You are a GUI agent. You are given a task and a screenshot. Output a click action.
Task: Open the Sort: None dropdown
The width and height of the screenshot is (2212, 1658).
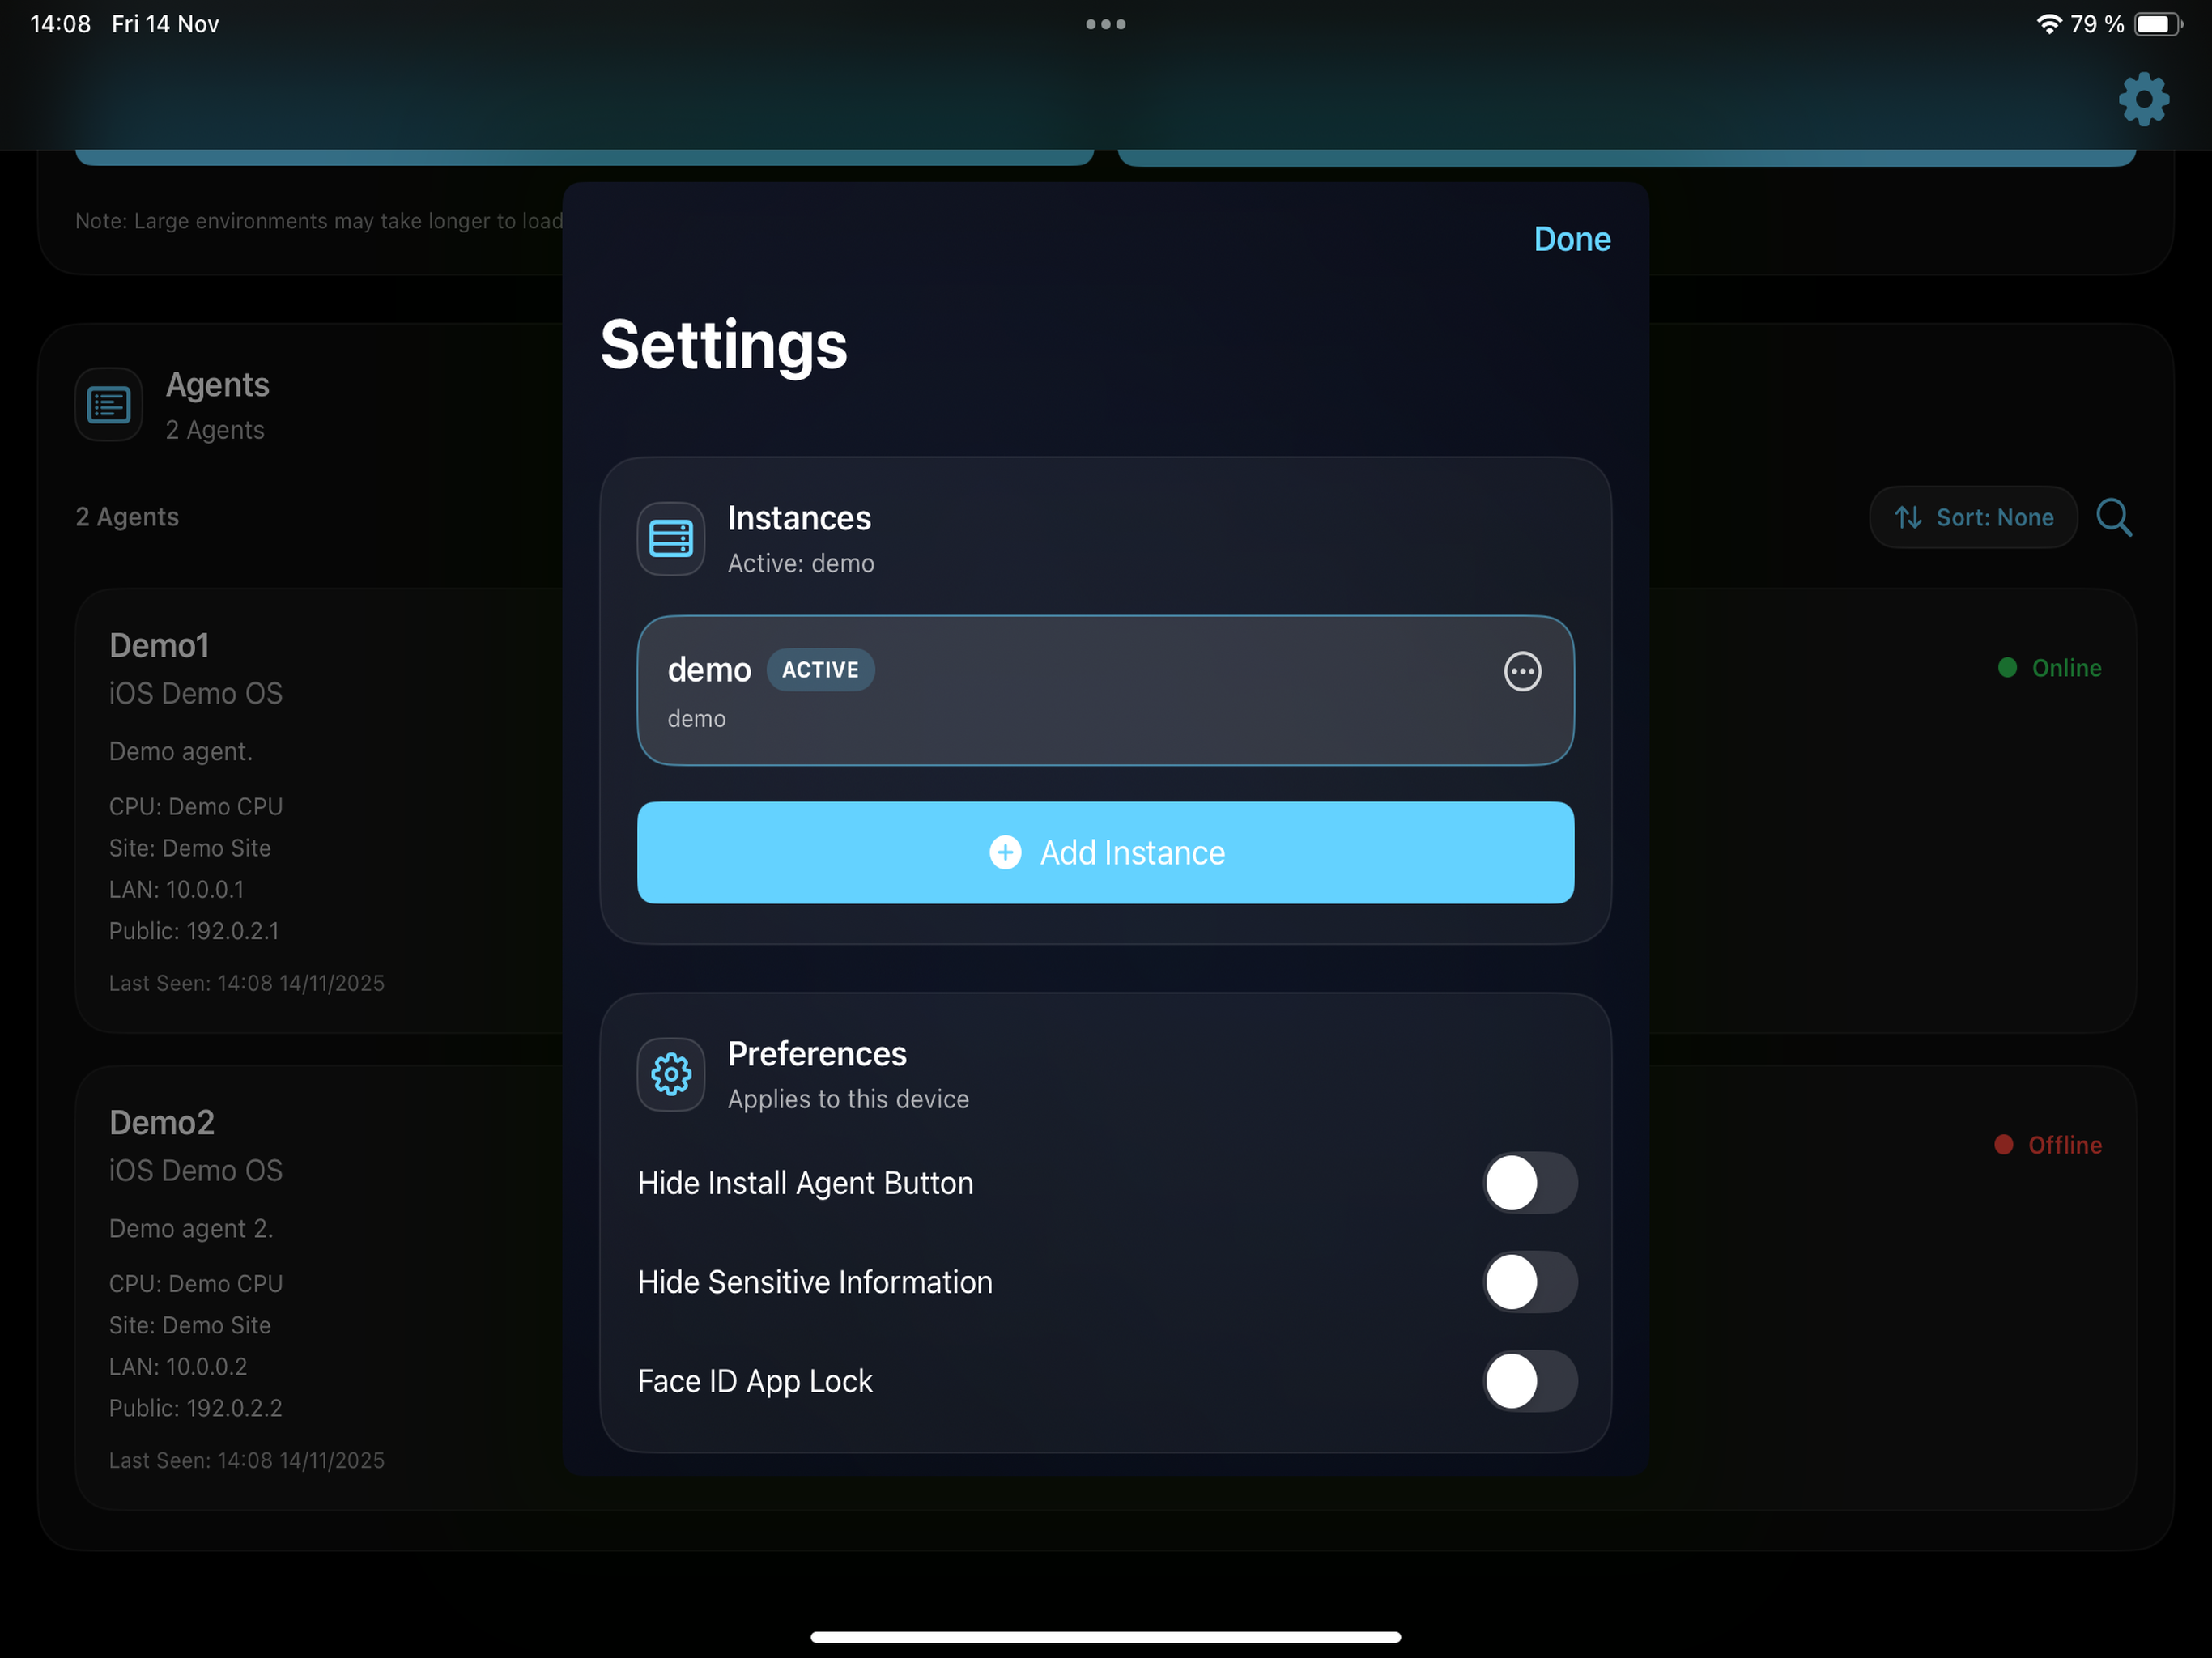pyautogui.click(x=1973, y=517)
